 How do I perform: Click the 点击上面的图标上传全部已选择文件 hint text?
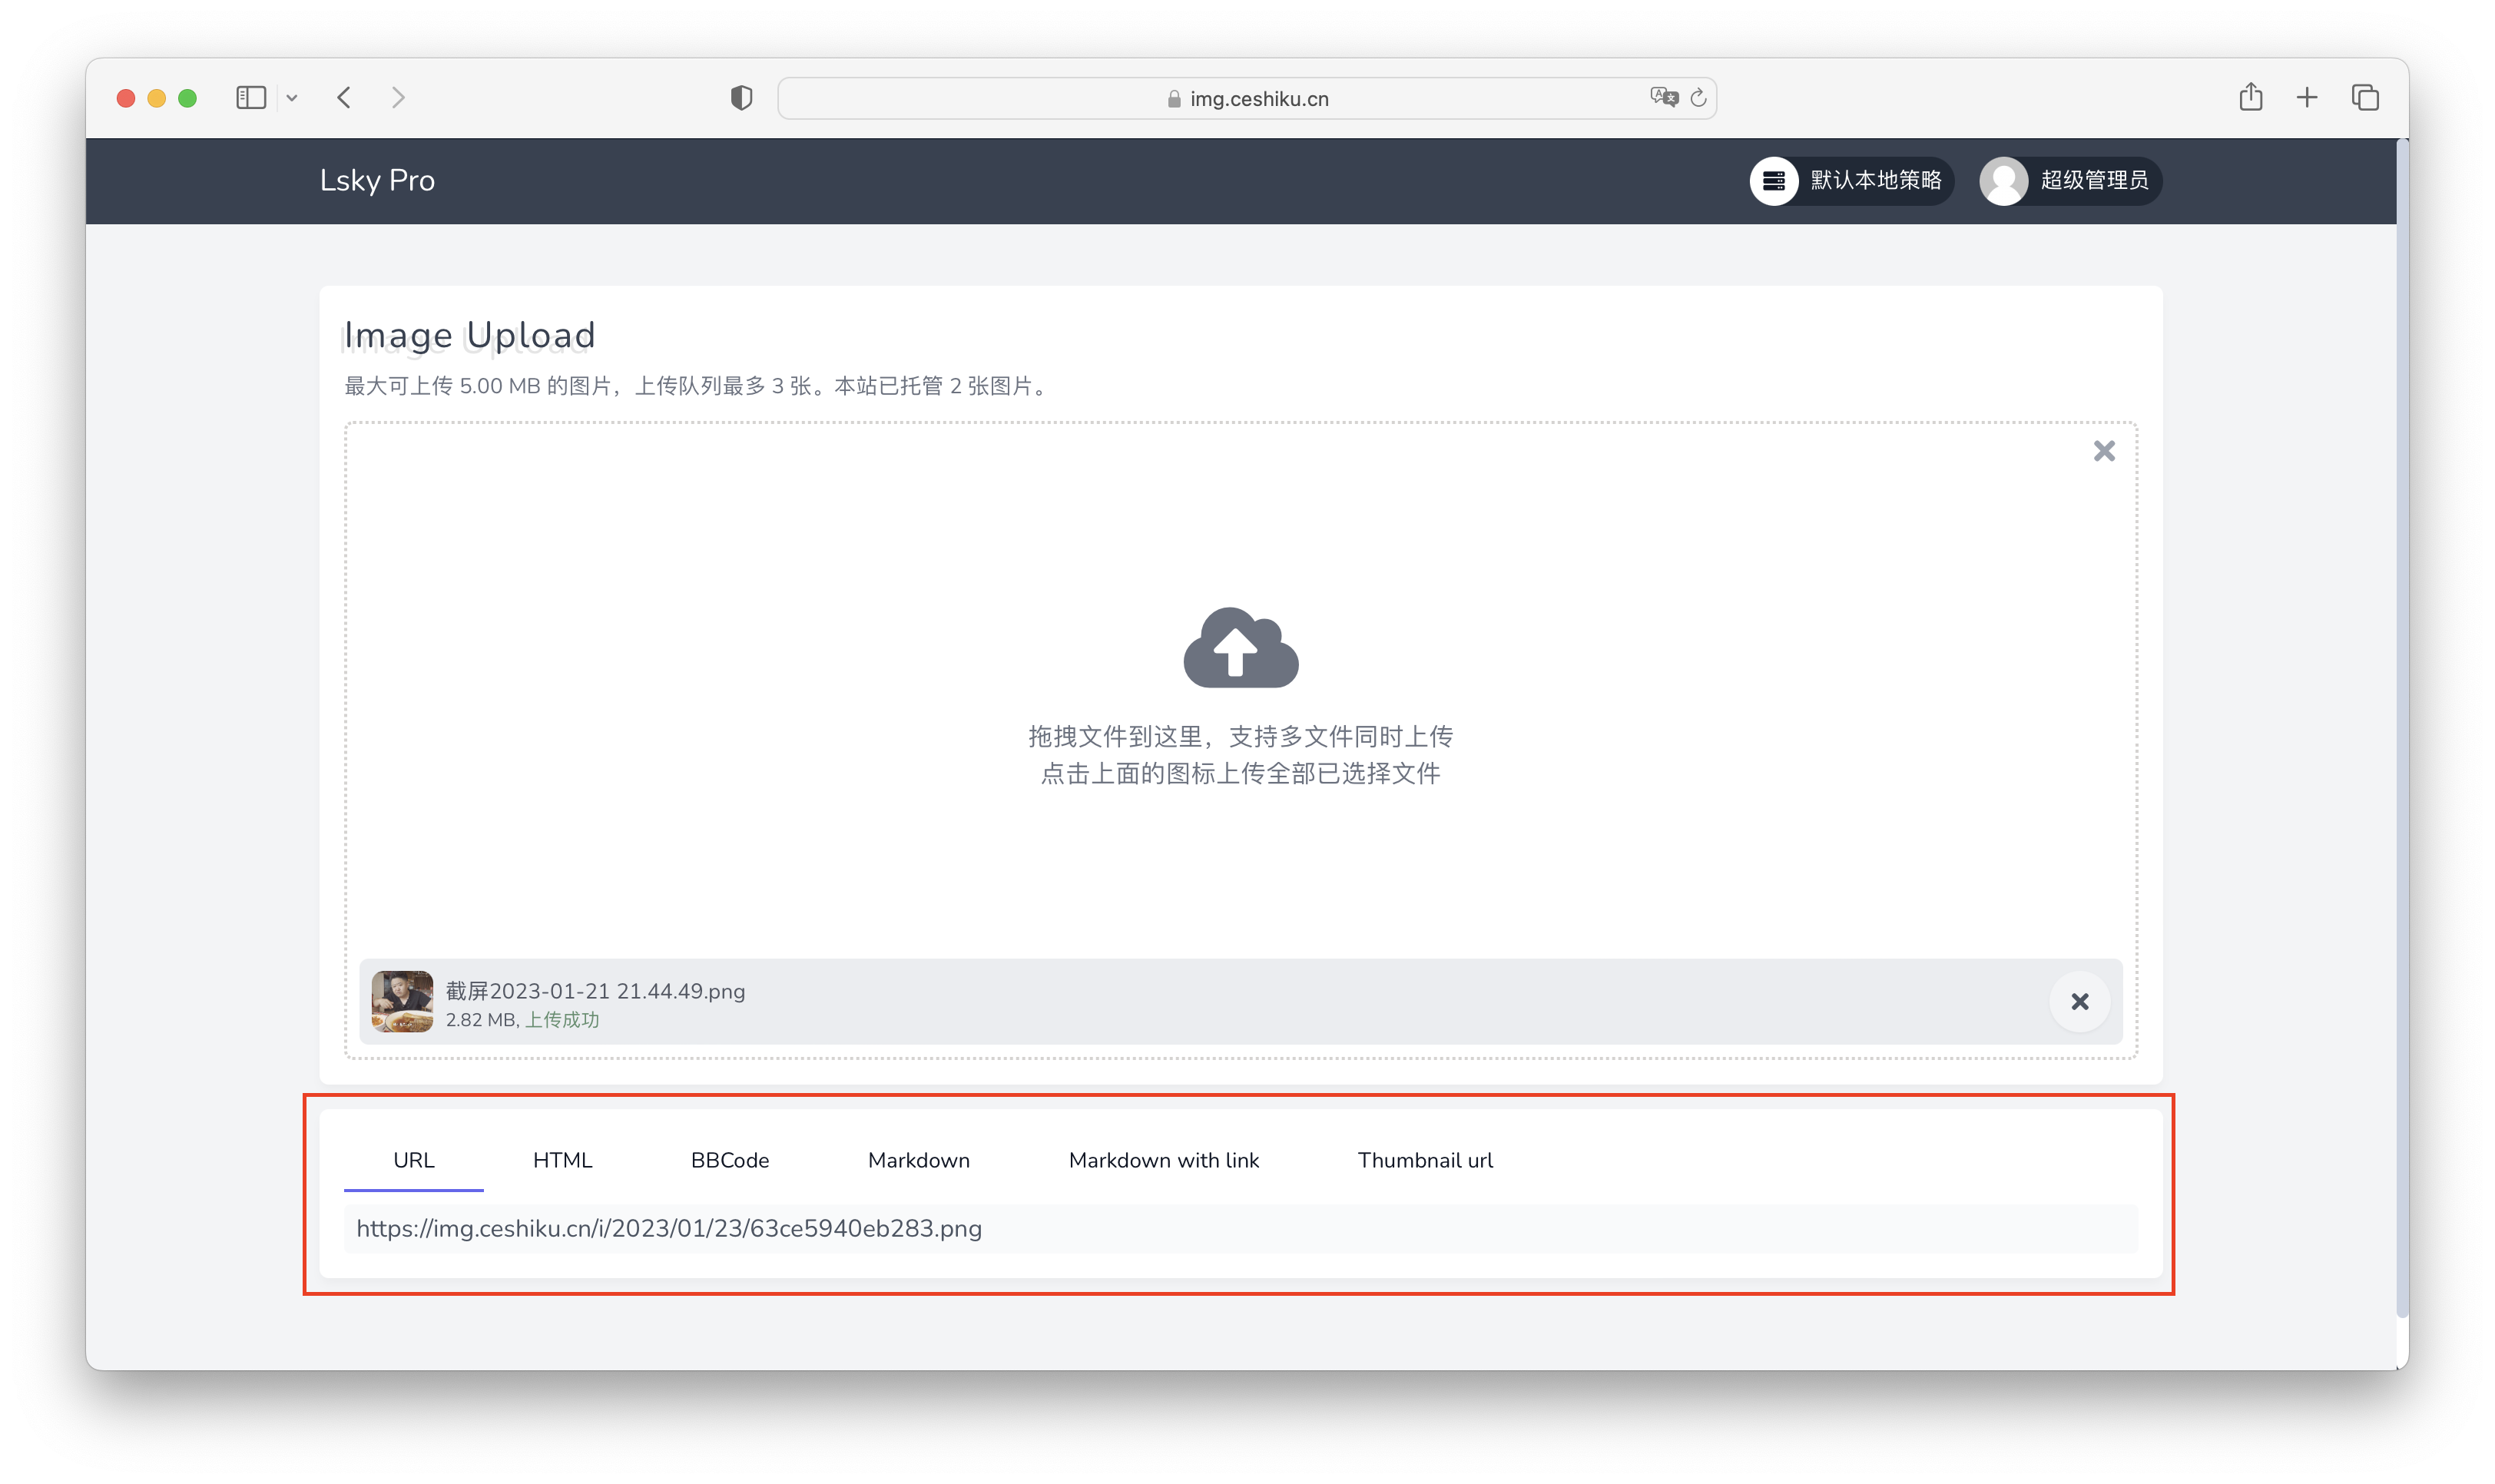pyautogui.click(x=1240, y=774)
